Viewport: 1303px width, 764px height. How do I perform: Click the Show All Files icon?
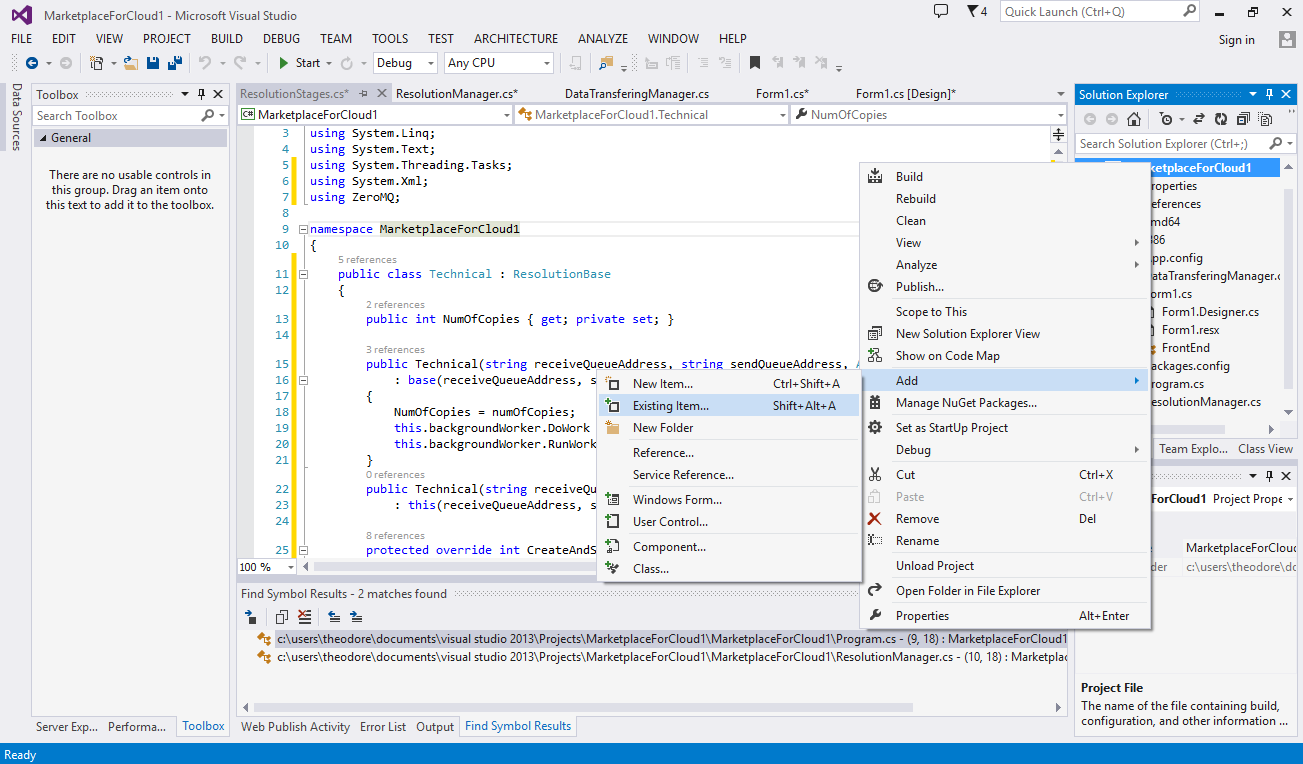point(1263,119)
